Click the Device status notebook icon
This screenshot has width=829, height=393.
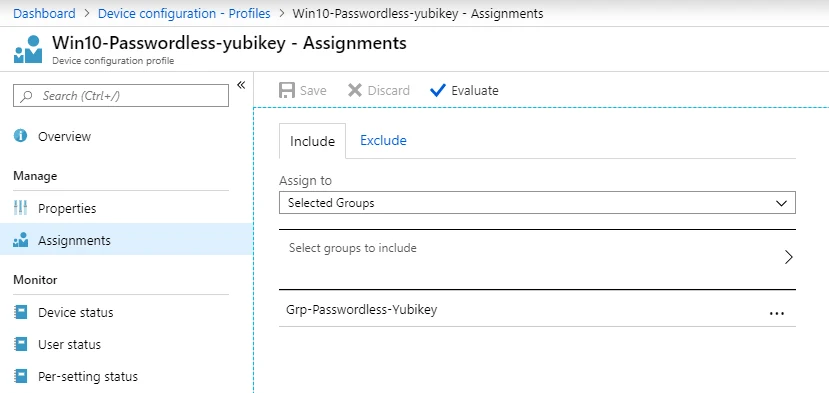pos(21,312)
